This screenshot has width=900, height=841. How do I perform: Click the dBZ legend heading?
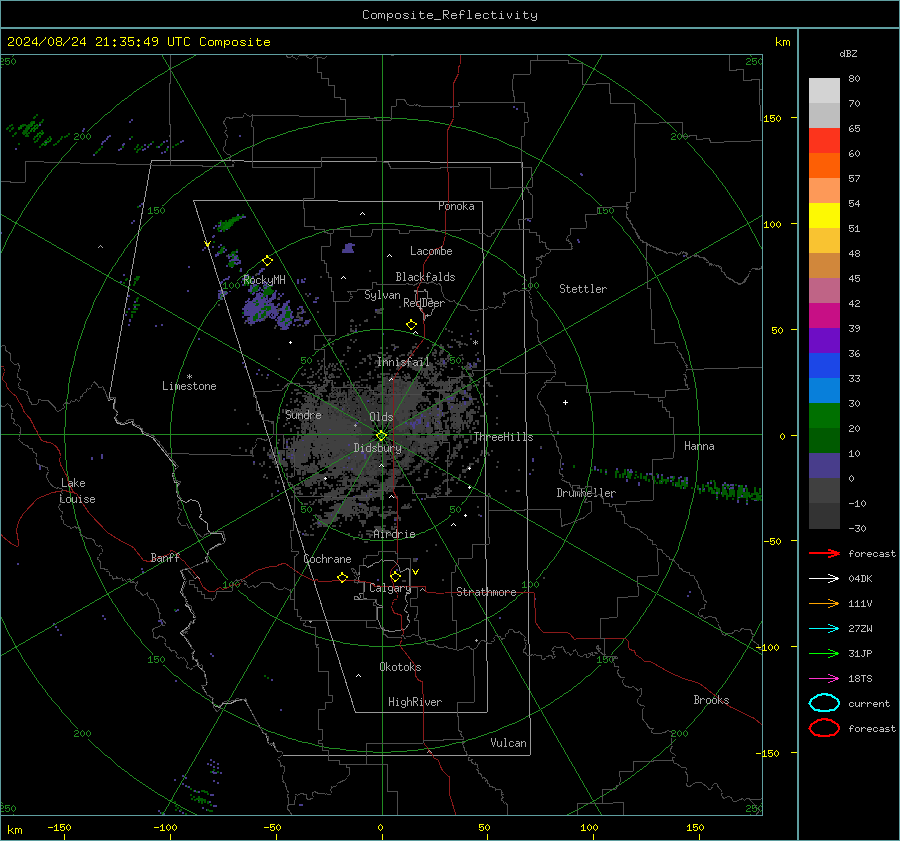pos(848,53)
